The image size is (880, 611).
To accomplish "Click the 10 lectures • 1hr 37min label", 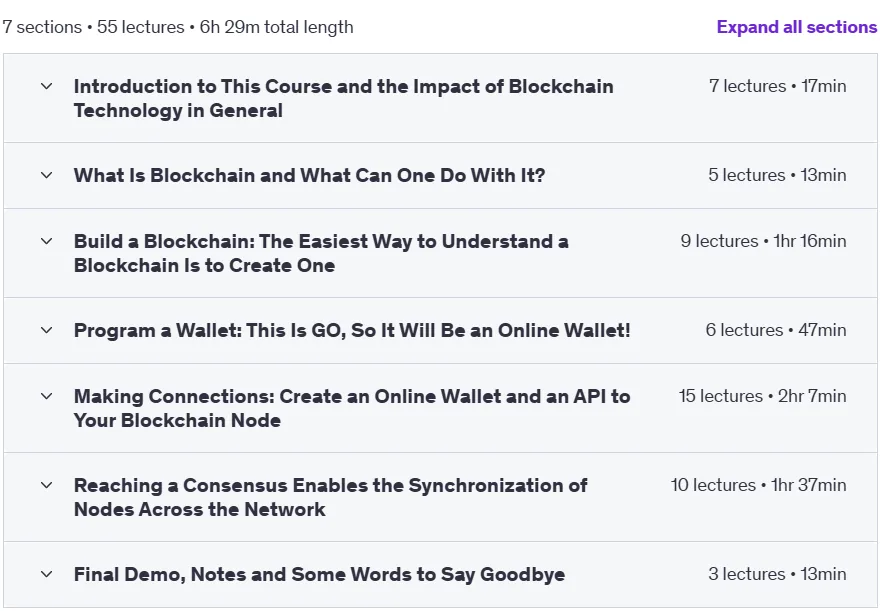I will [758, 485].
